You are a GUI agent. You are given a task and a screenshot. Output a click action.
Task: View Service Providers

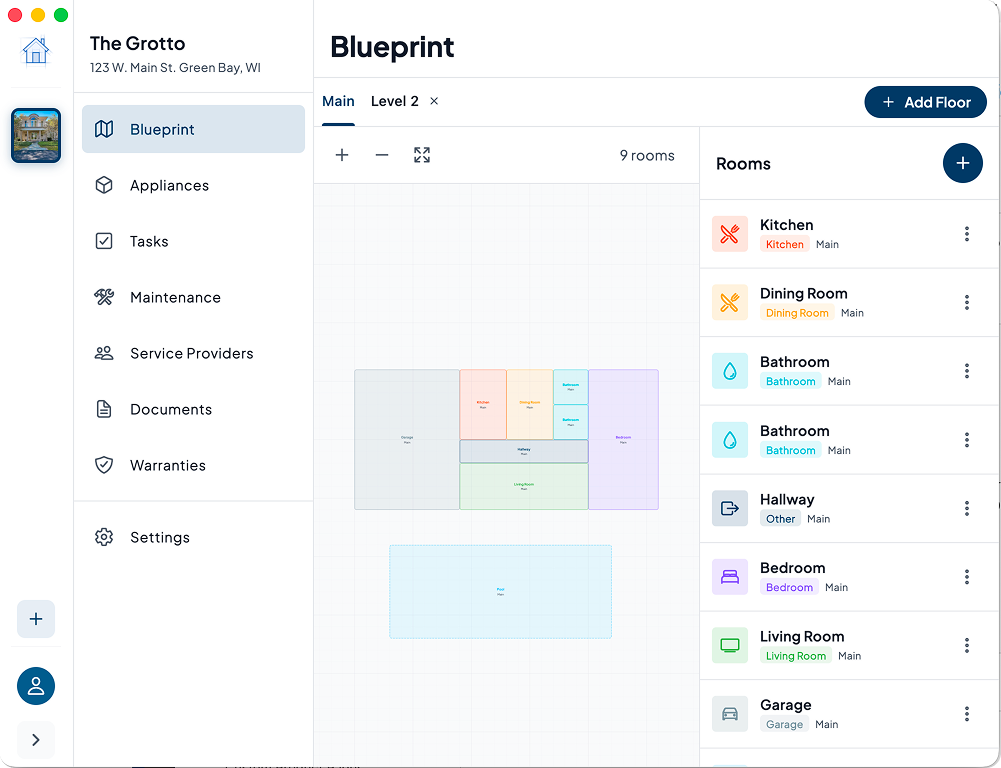click(189, 353)
